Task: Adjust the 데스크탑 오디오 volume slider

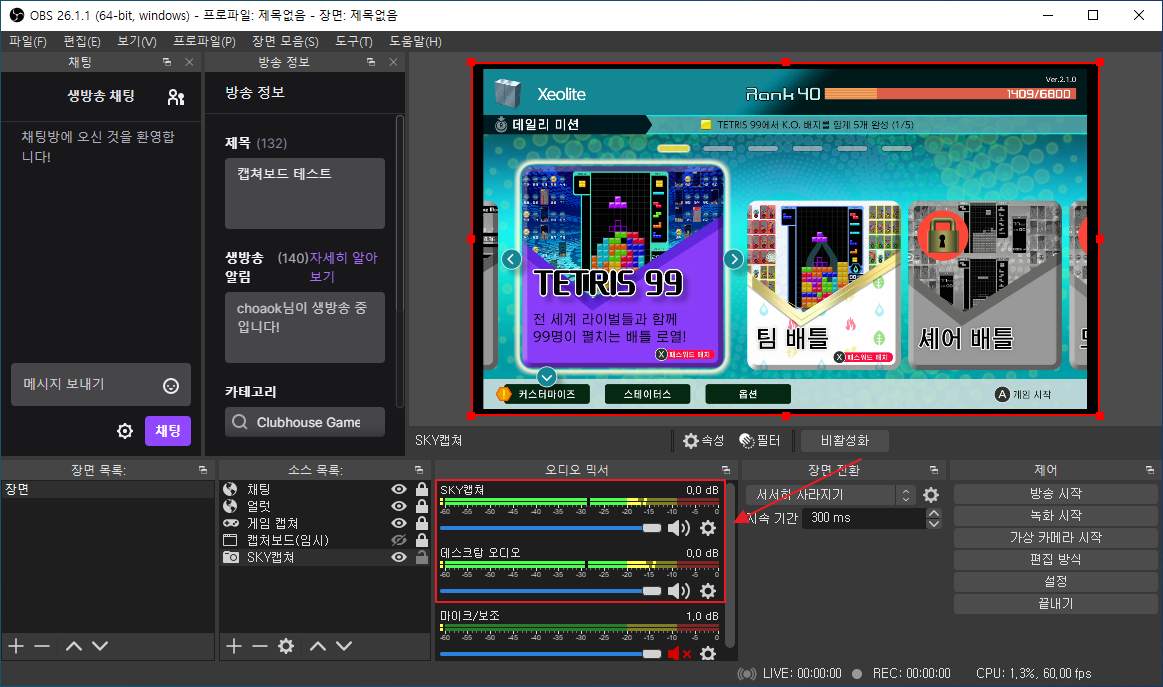Action: click(550, 591)
